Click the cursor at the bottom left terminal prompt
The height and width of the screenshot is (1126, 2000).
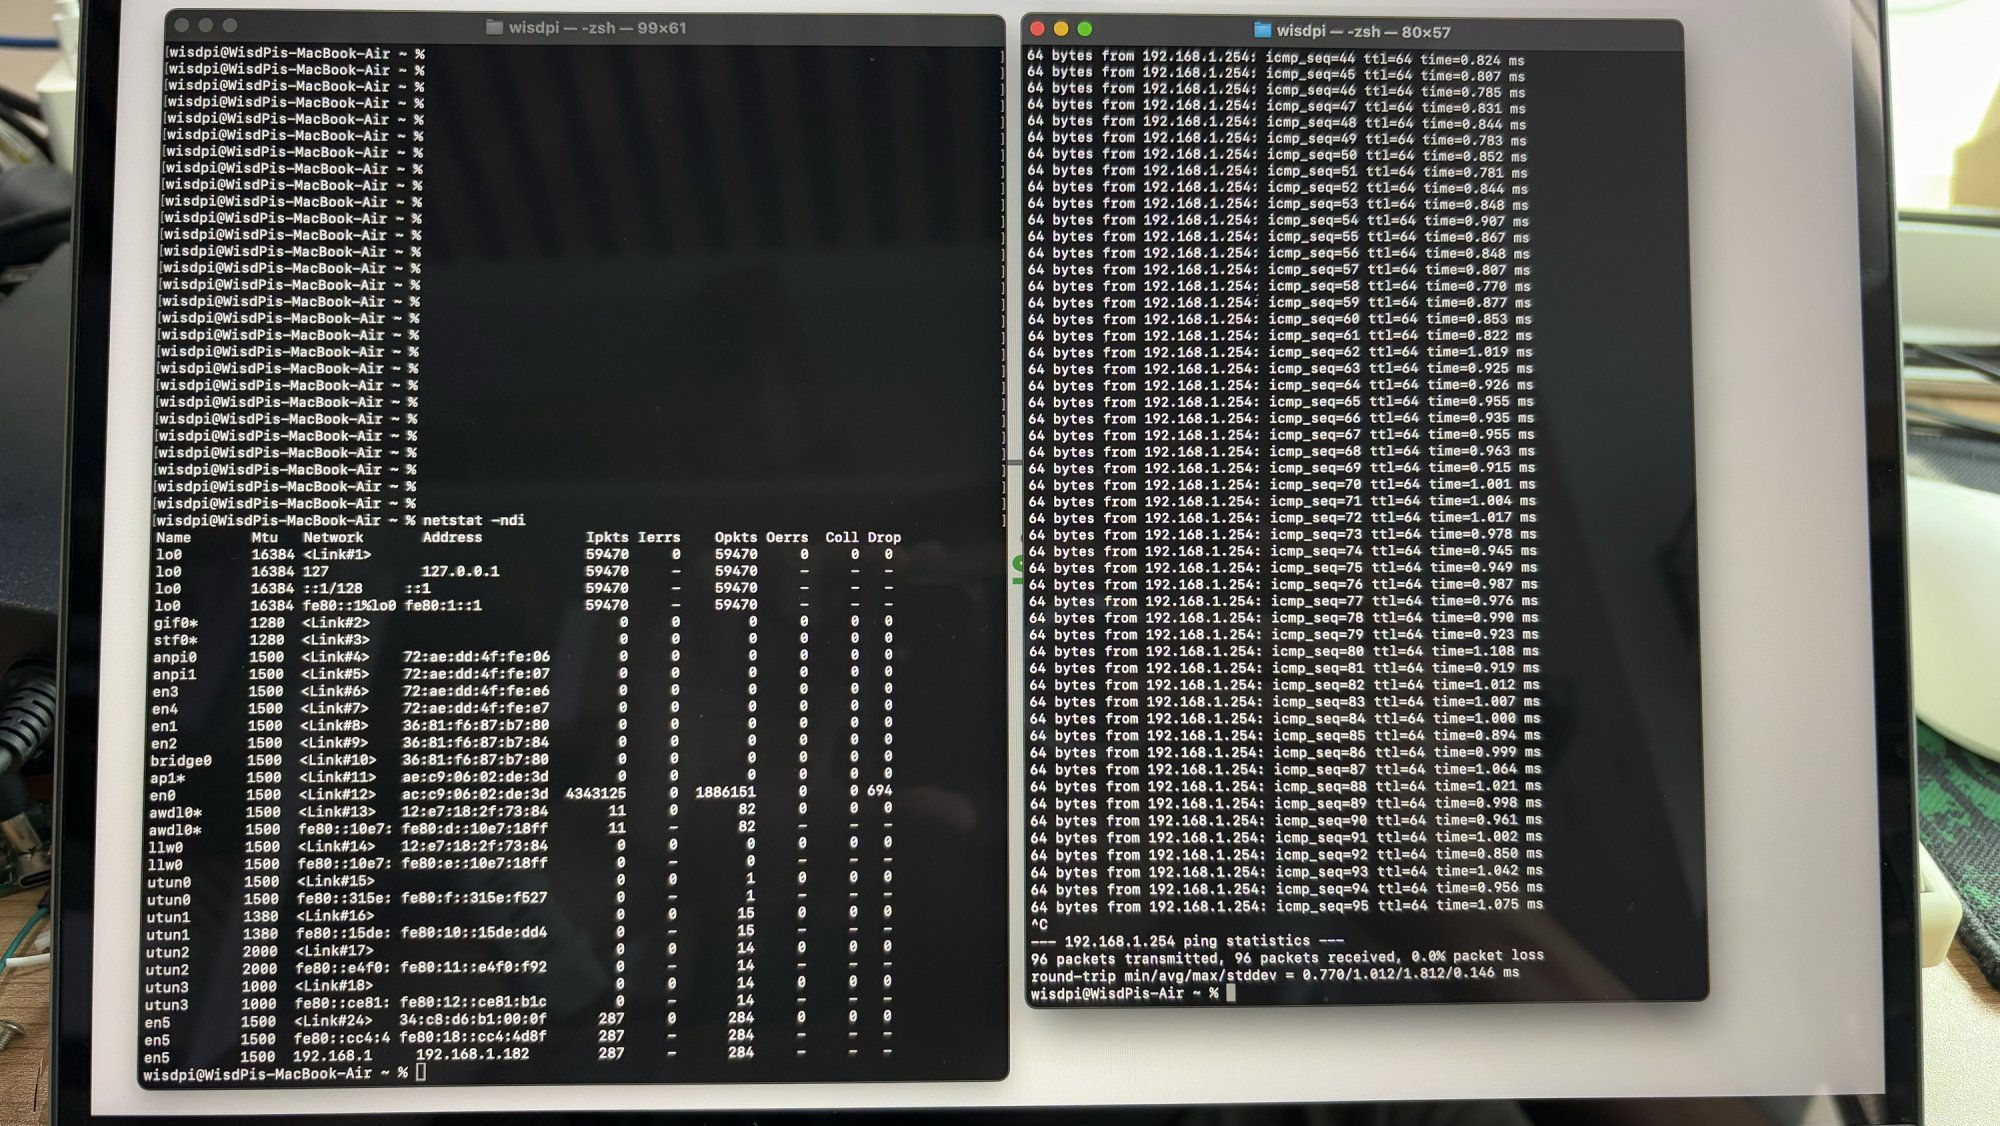pos(421,1072)
